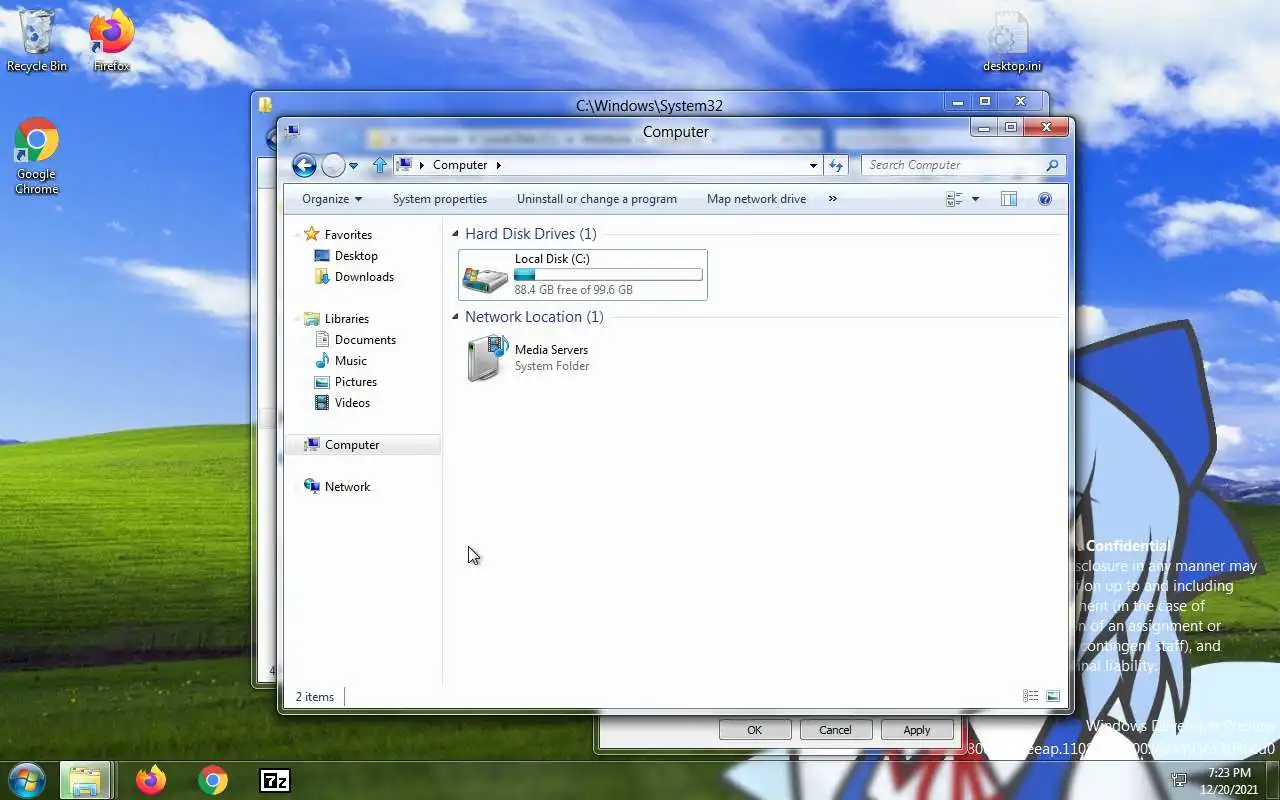Click C:\Windows\System32 window title bar
This screenshot has height=800, width=1280.
click(x=649, y=105)
